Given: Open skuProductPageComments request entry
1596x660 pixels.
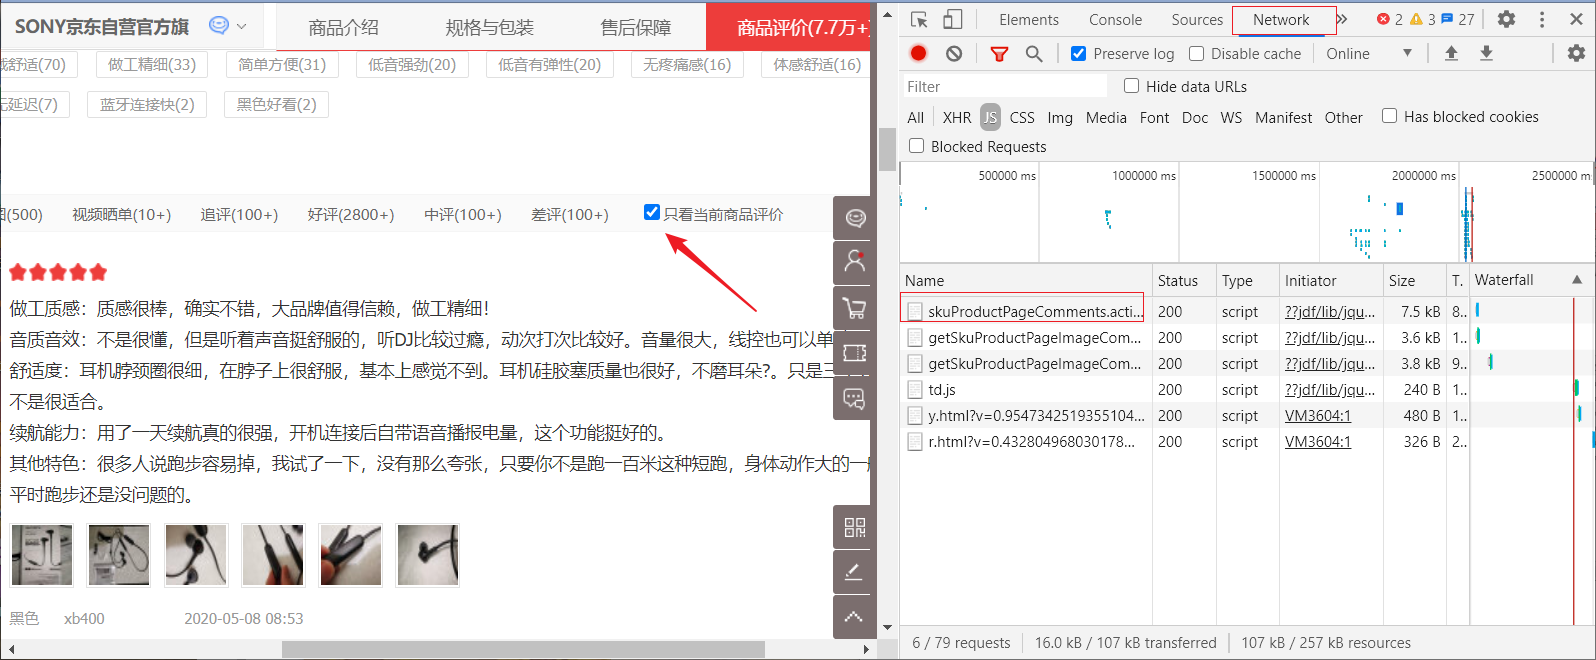Looking at the screenshot, I should [x=1034, y=312].
